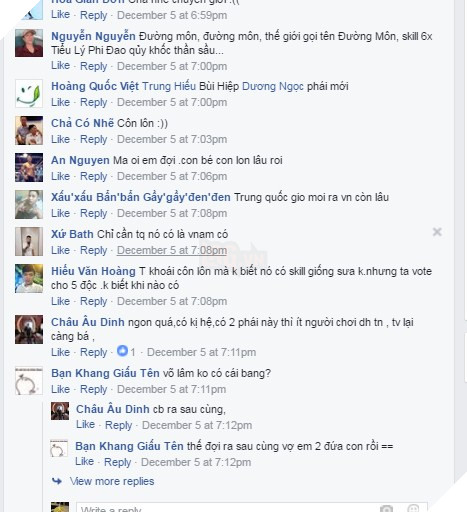Image resolution: width=467 pixels, height=512 pixels.
Task: Click Chả Có Nhê's profile avatar
Action: coord(29,130)
